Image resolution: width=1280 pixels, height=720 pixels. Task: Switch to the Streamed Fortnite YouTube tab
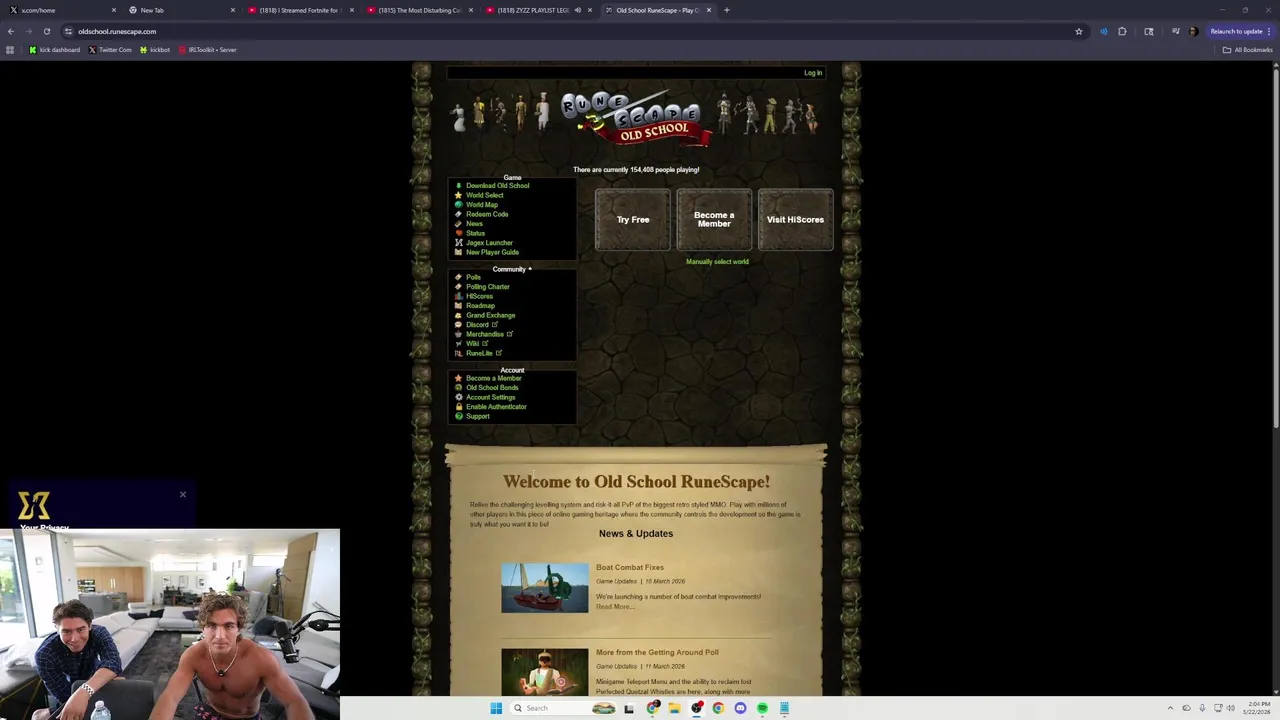click(299, 10)
